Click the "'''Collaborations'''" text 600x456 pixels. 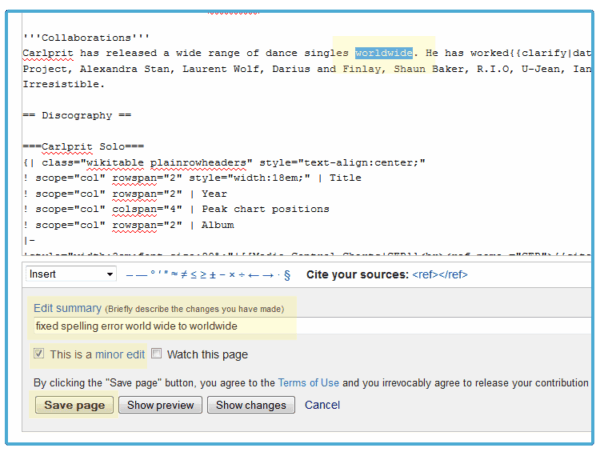click(86, 37)
